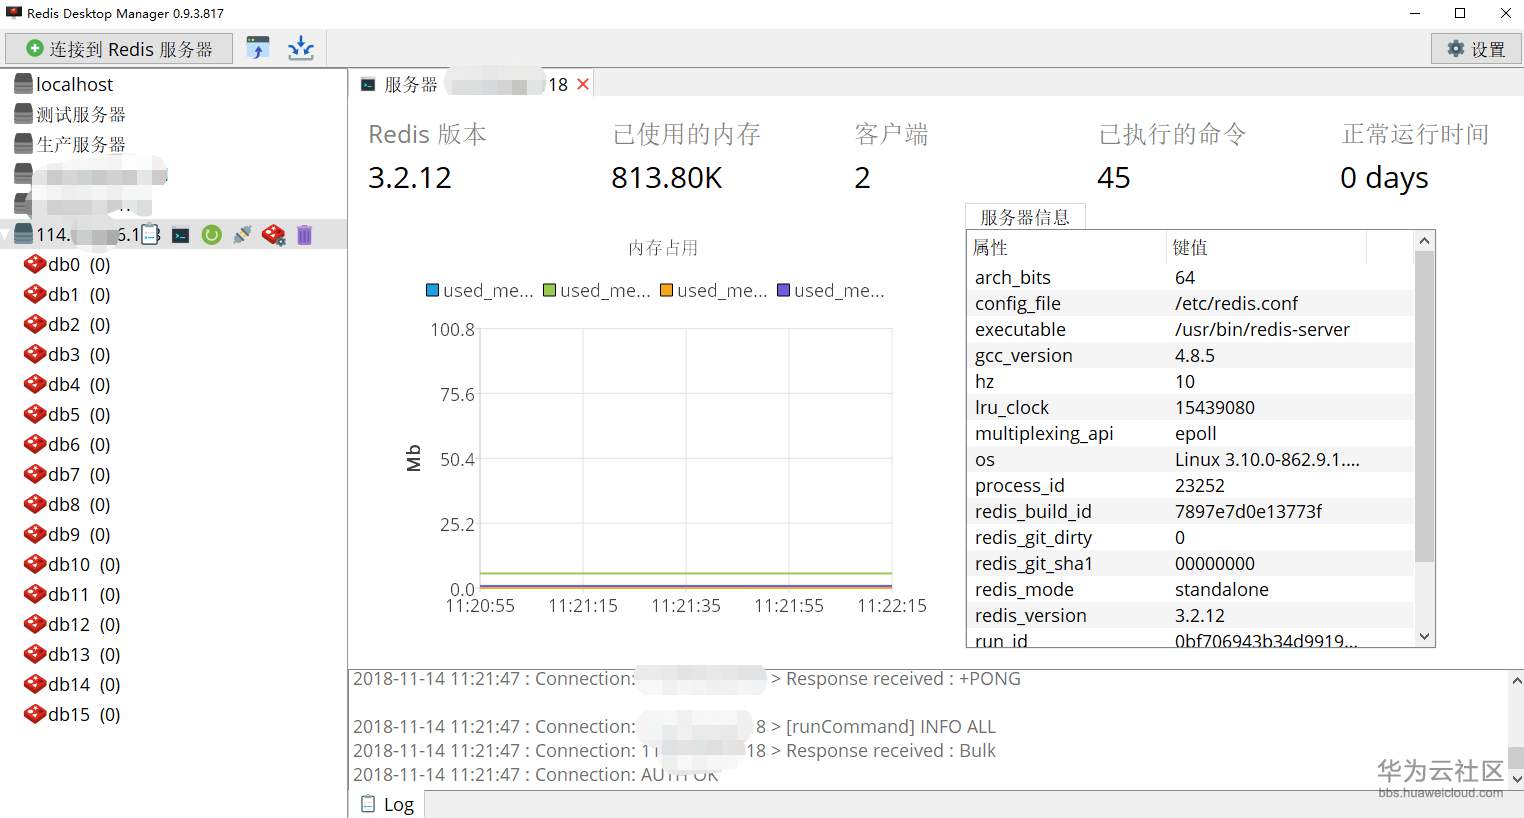Edit connection settings via red Redis gear icon
Screen dimensions: 1524x818
(x=273, y=235)
